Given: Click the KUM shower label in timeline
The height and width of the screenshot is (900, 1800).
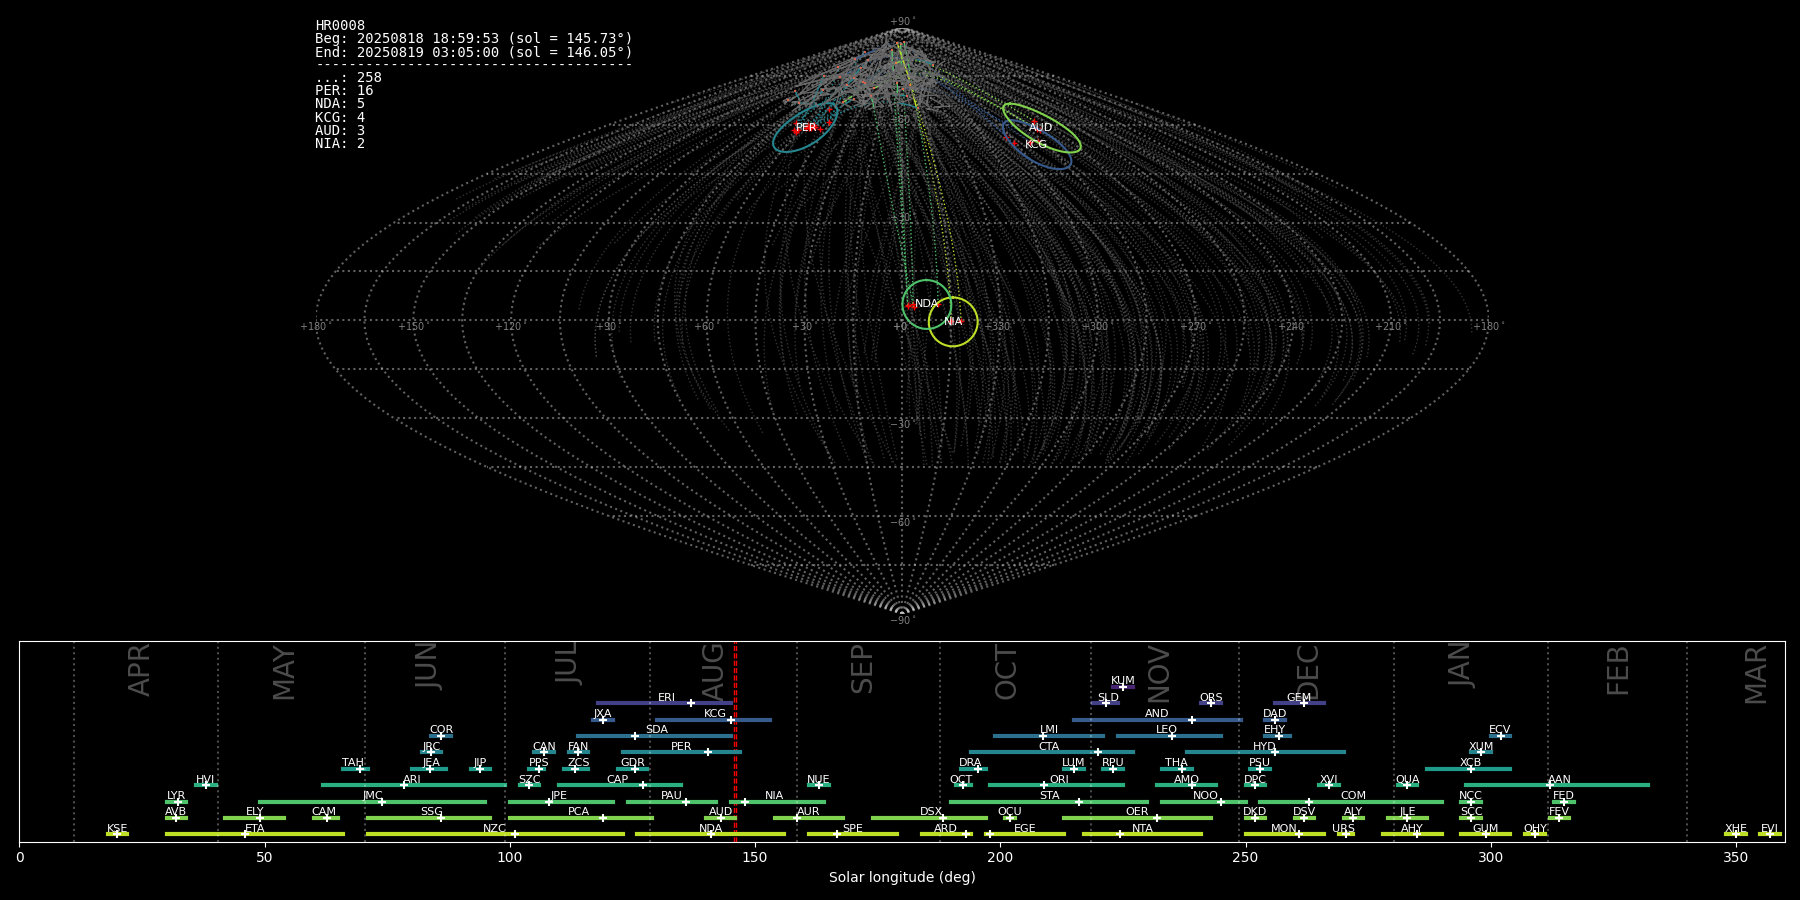Looking at the screenshot, I should click(x=1123, y=681).
